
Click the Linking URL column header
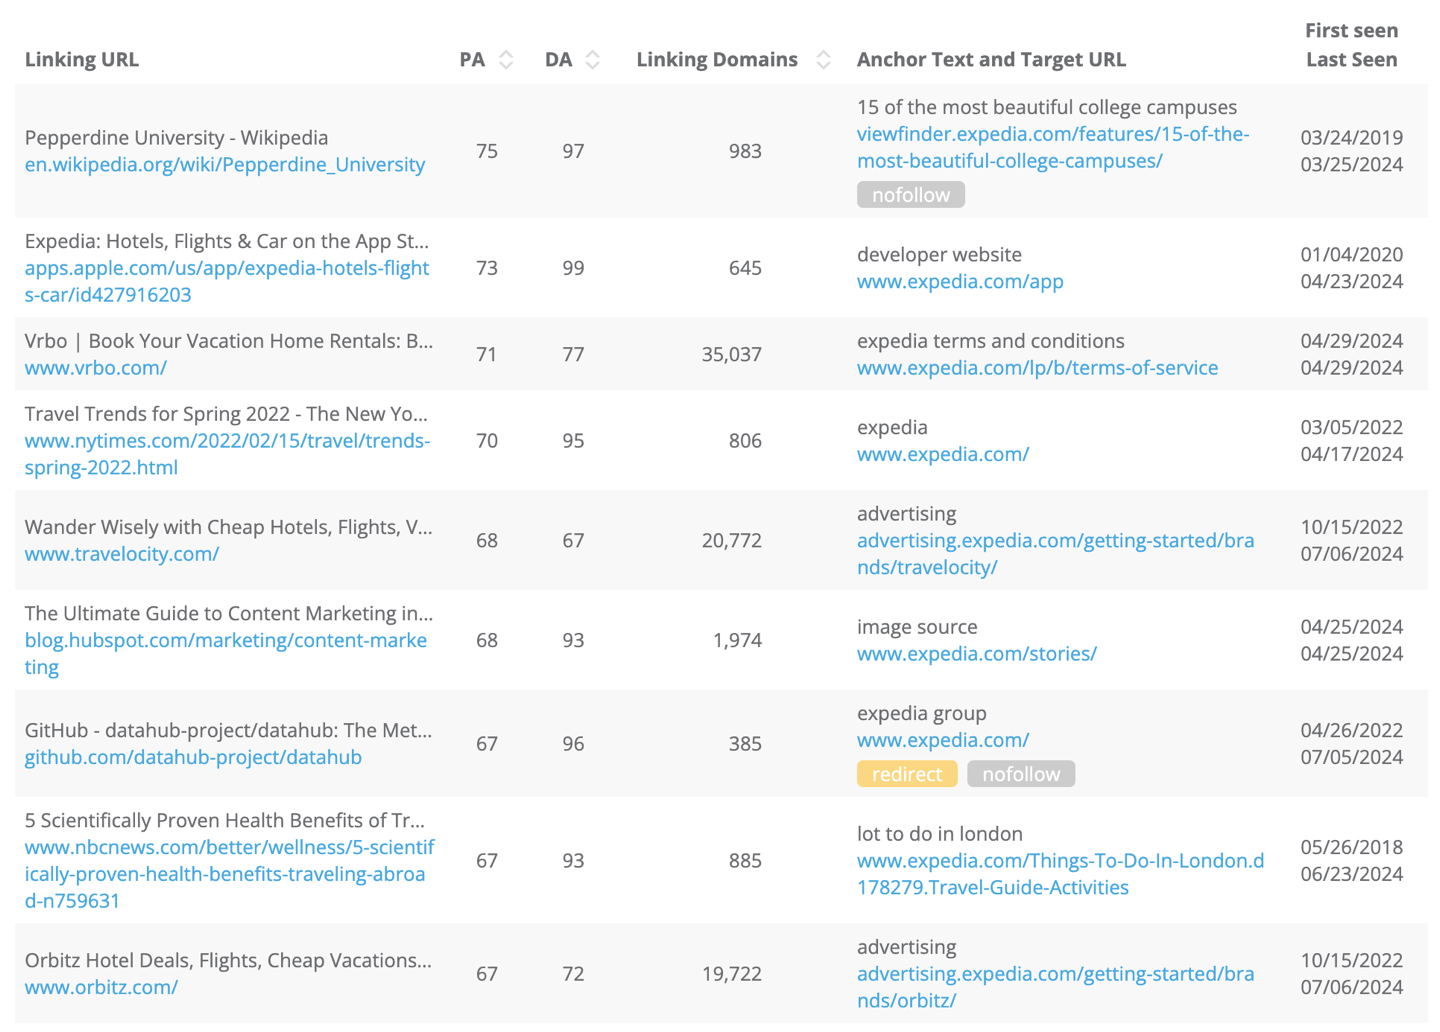point(82,60)
